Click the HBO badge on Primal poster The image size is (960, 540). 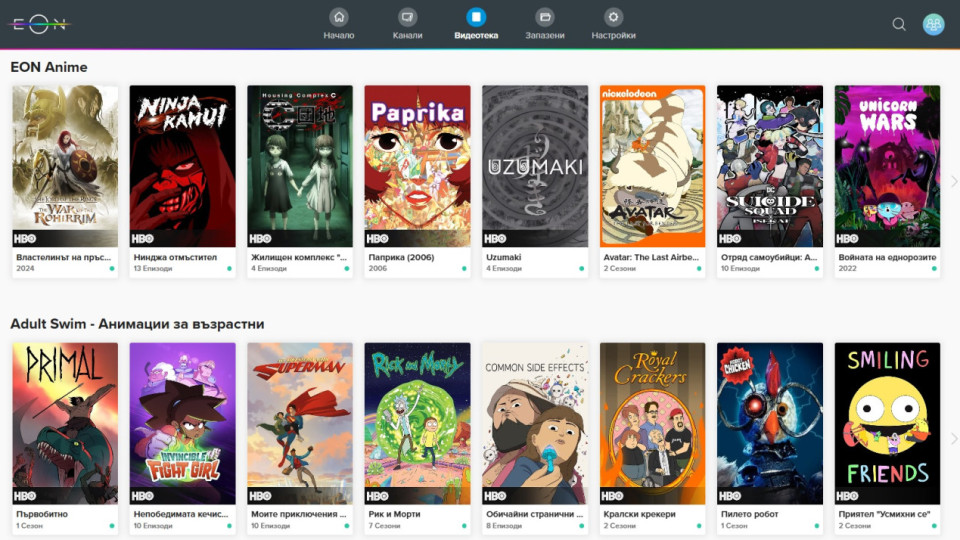(x=24, y=496)
